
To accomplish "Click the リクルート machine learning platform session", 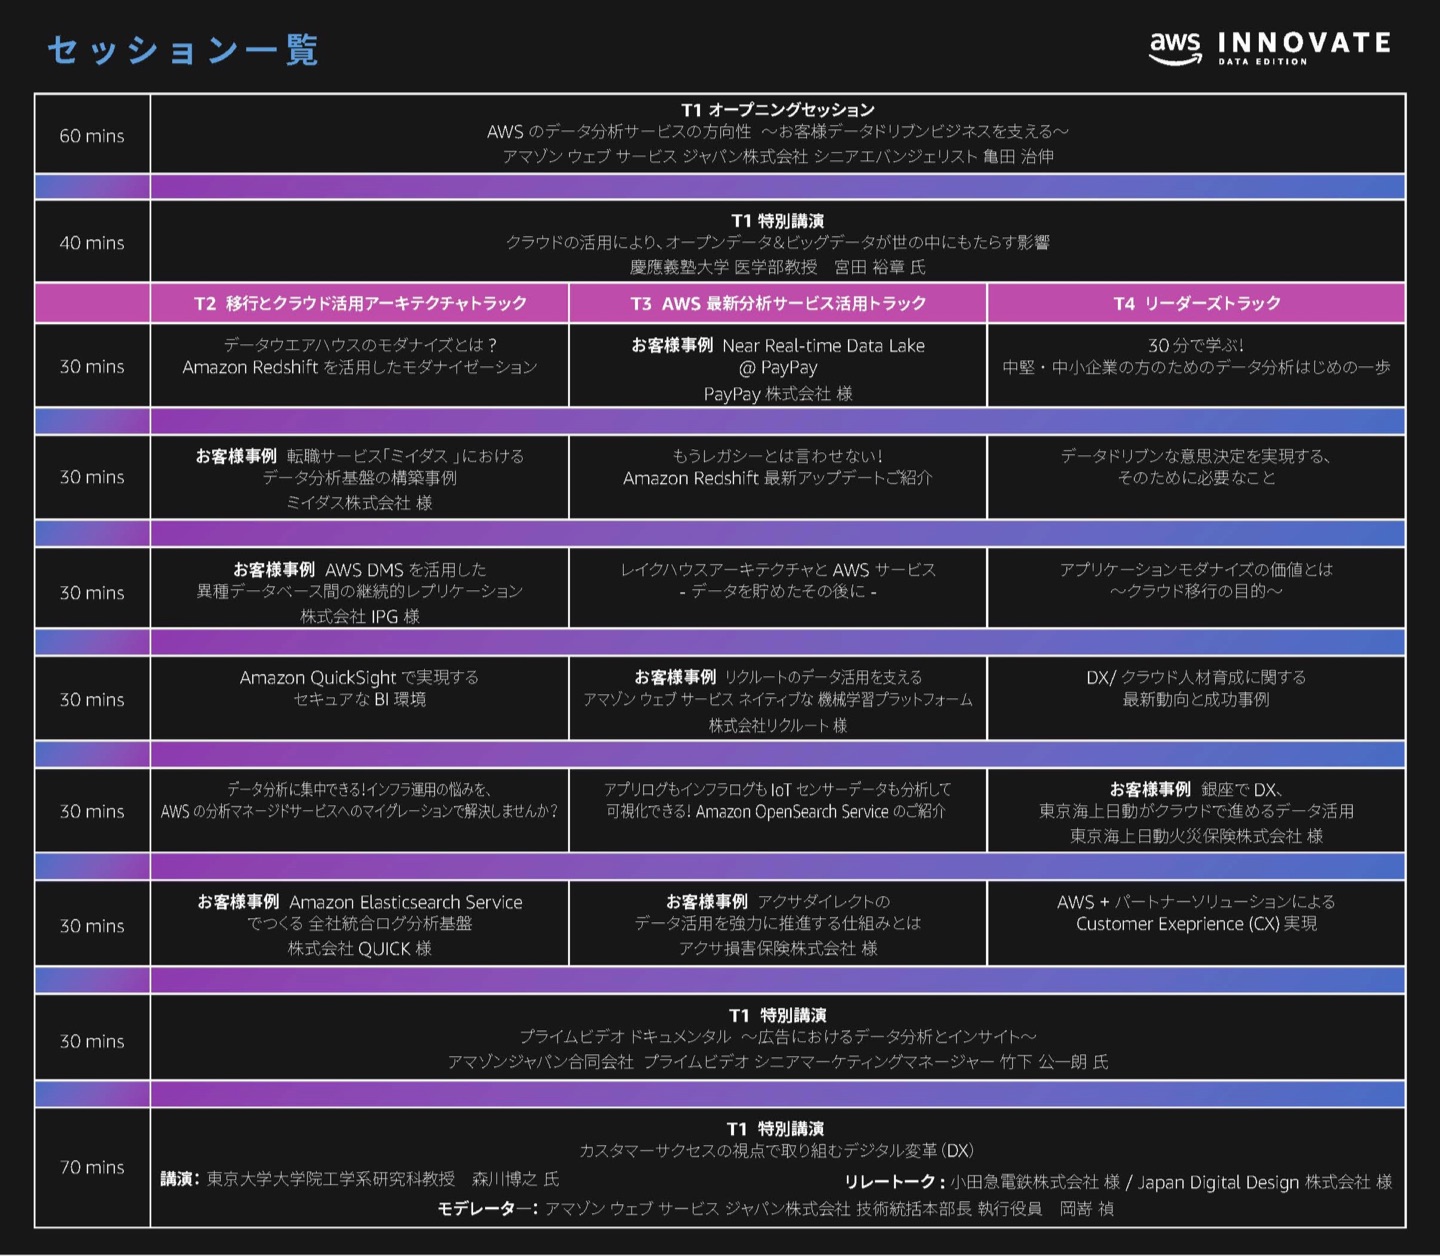I will coord(777,699).
